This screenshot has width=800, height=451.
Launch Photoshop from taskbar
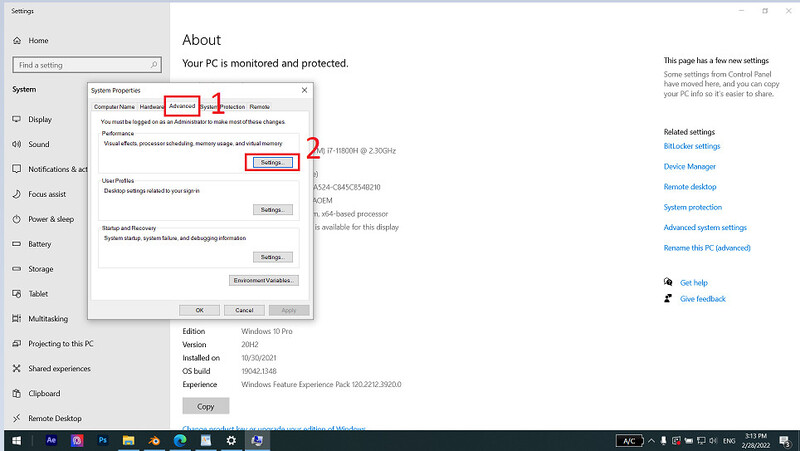(x=103, y=440)
